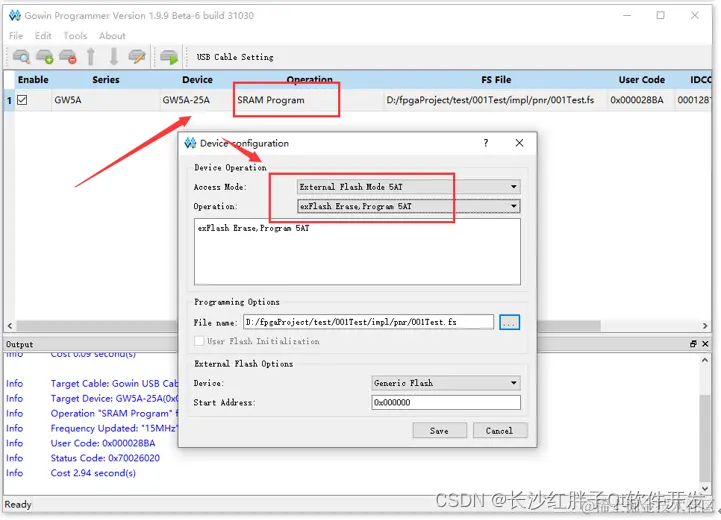Click the Scan Device toolbar icon
Screen dimensions: 721x520
[21, 57]
